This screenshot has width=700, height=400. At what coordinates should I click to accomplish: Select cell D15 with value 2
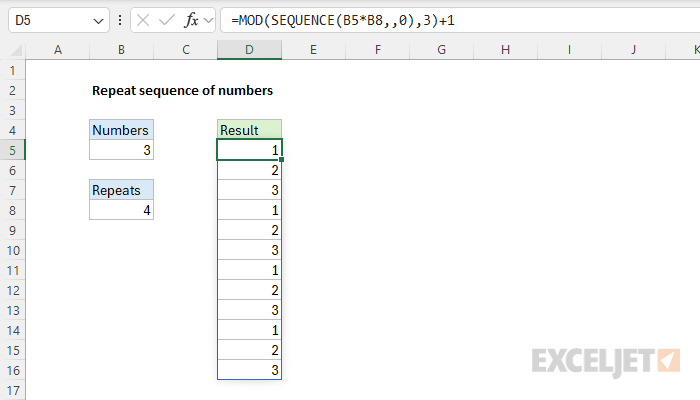click(249, 350)
